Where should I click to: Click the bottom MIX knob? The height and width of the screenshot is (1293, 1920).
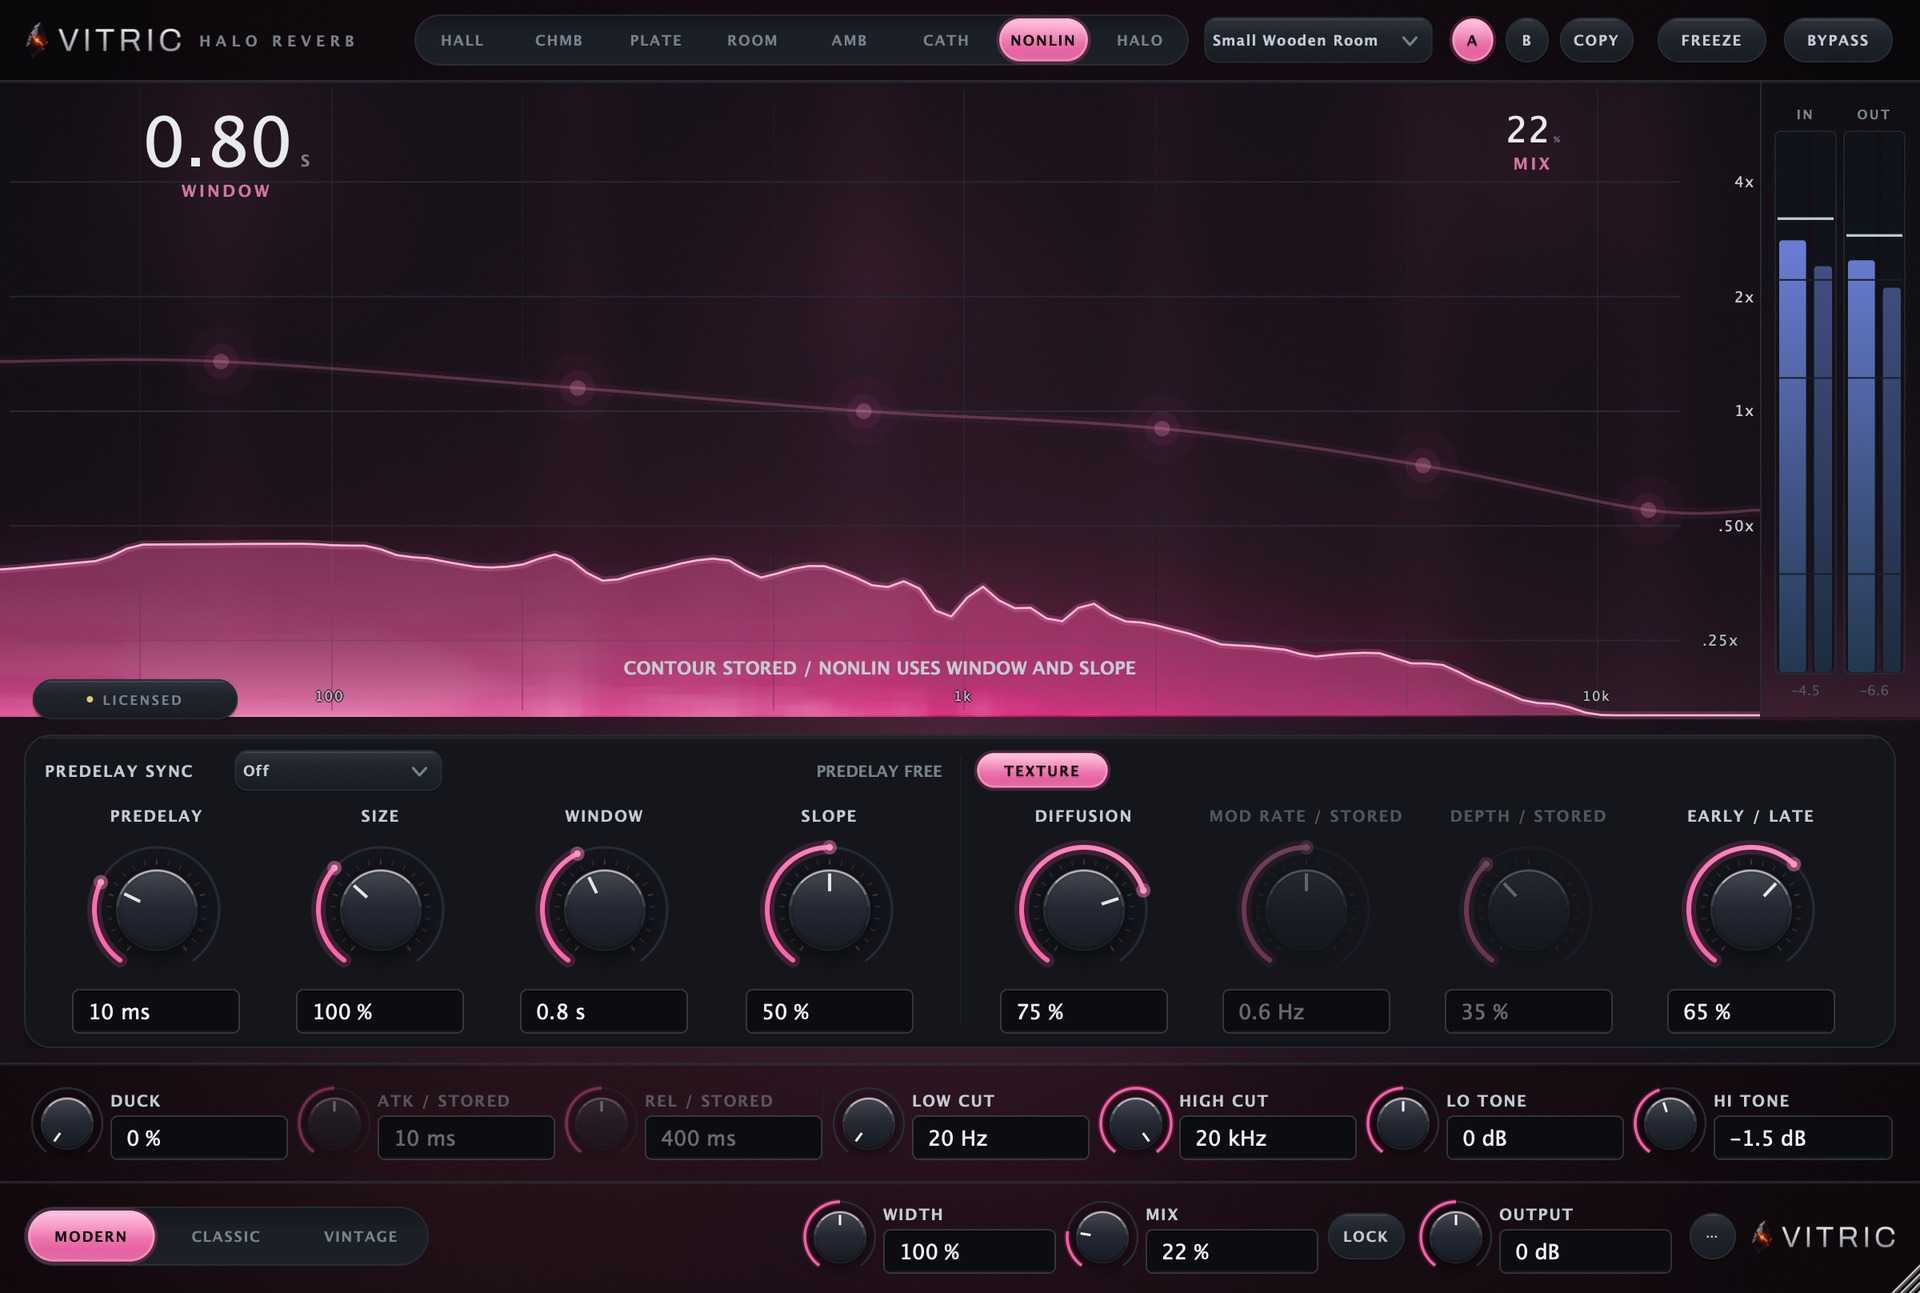point(1102,1236)
